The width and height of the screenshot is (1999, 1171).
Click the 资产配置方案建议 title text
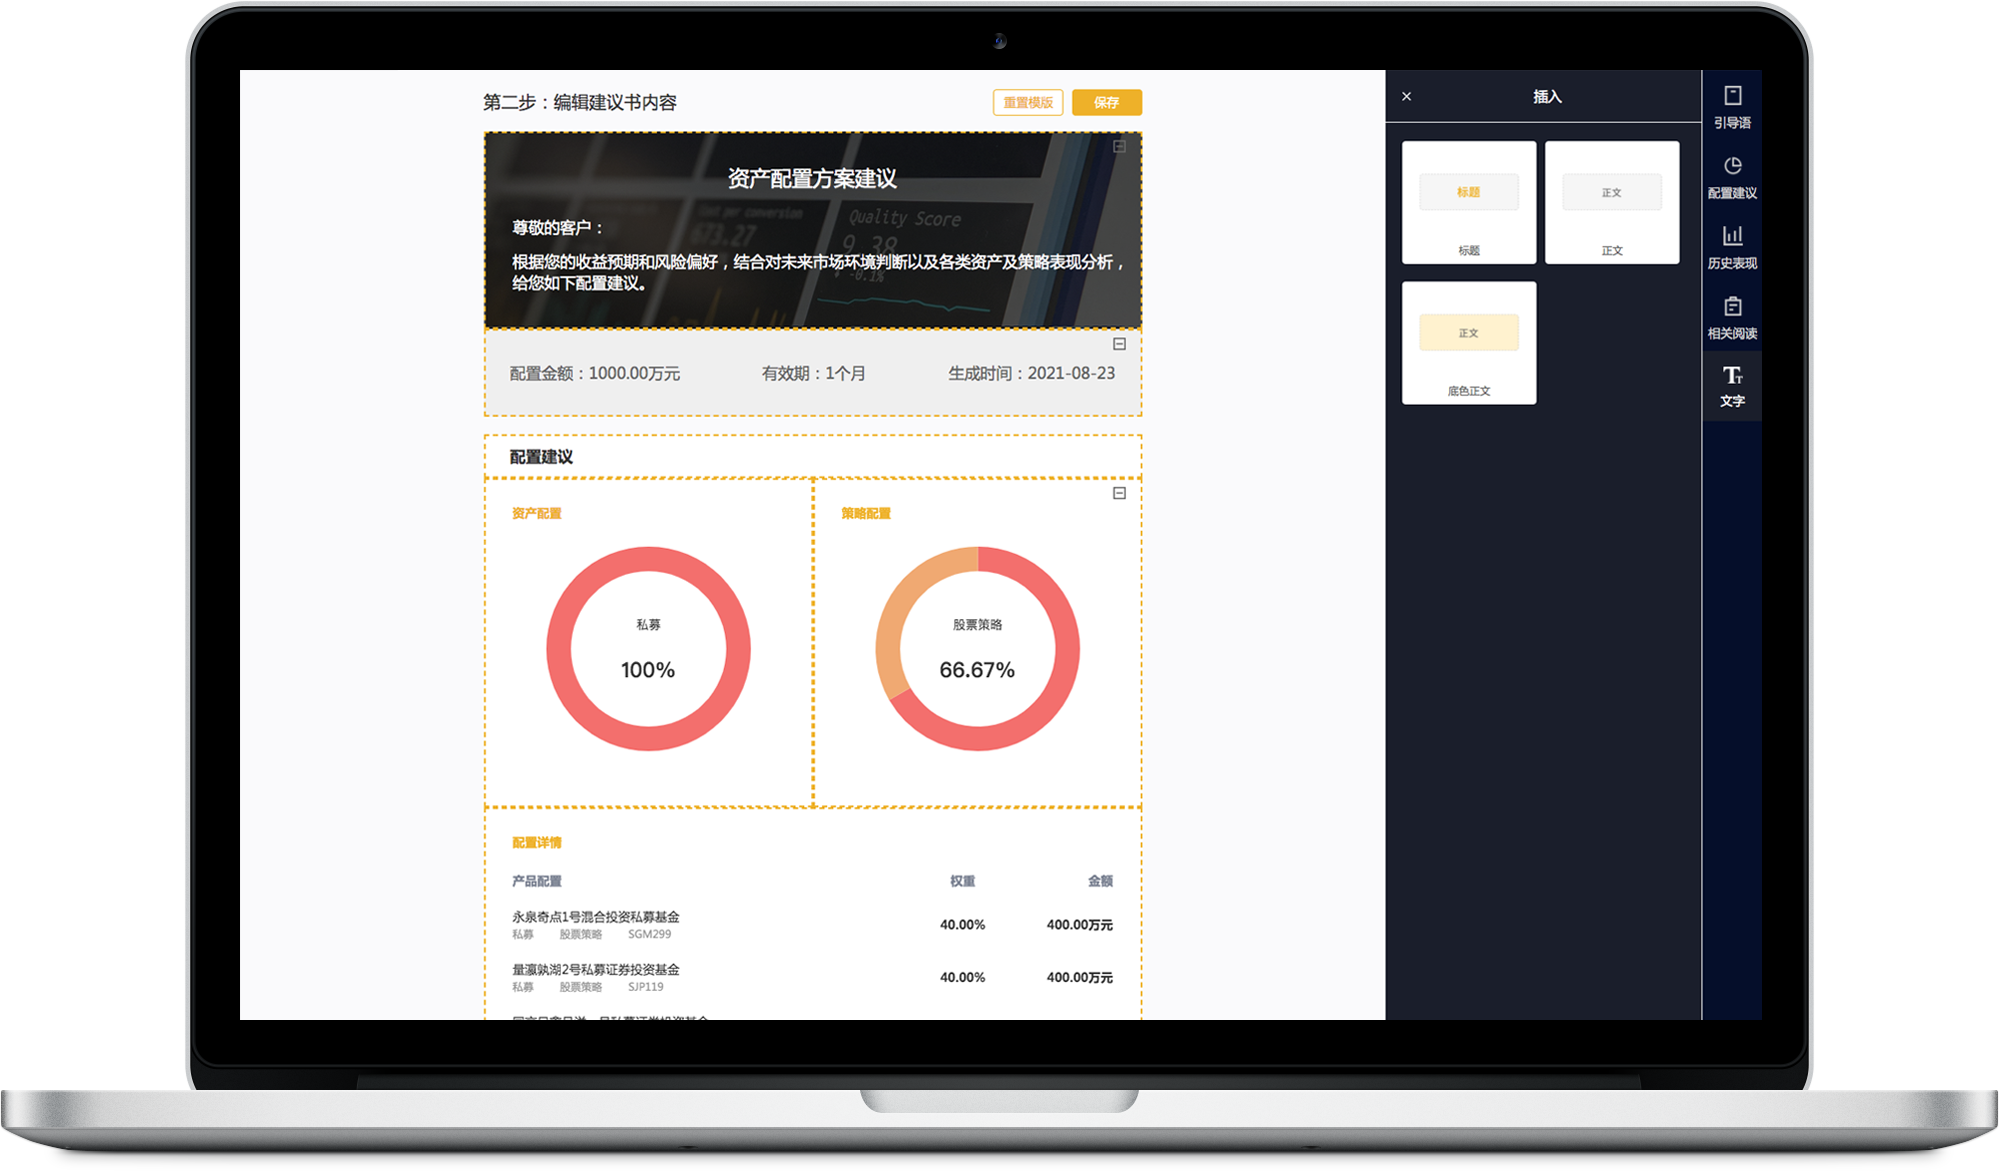coord(812,179)
